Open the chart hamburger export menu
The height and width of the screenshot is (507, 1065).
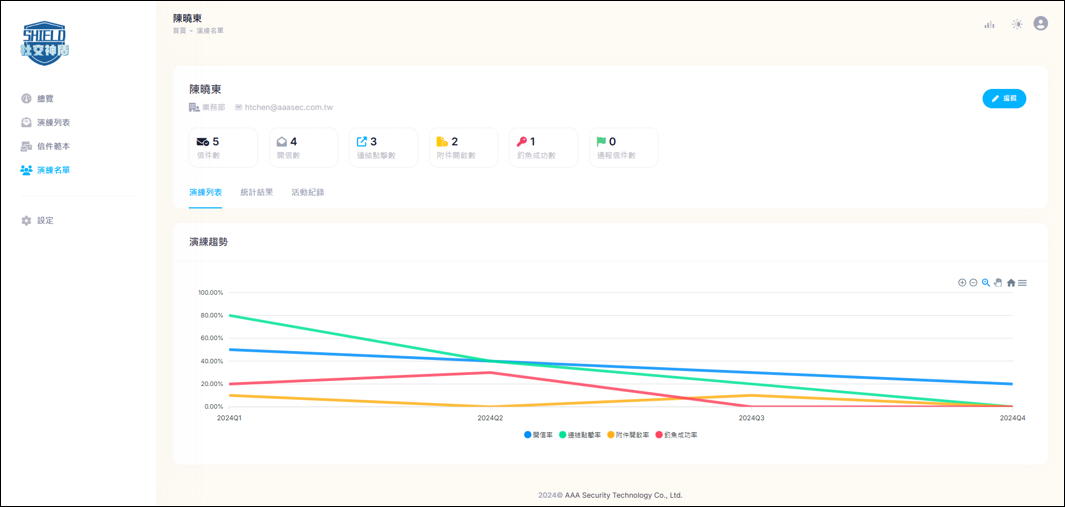tap(1022, 283)
